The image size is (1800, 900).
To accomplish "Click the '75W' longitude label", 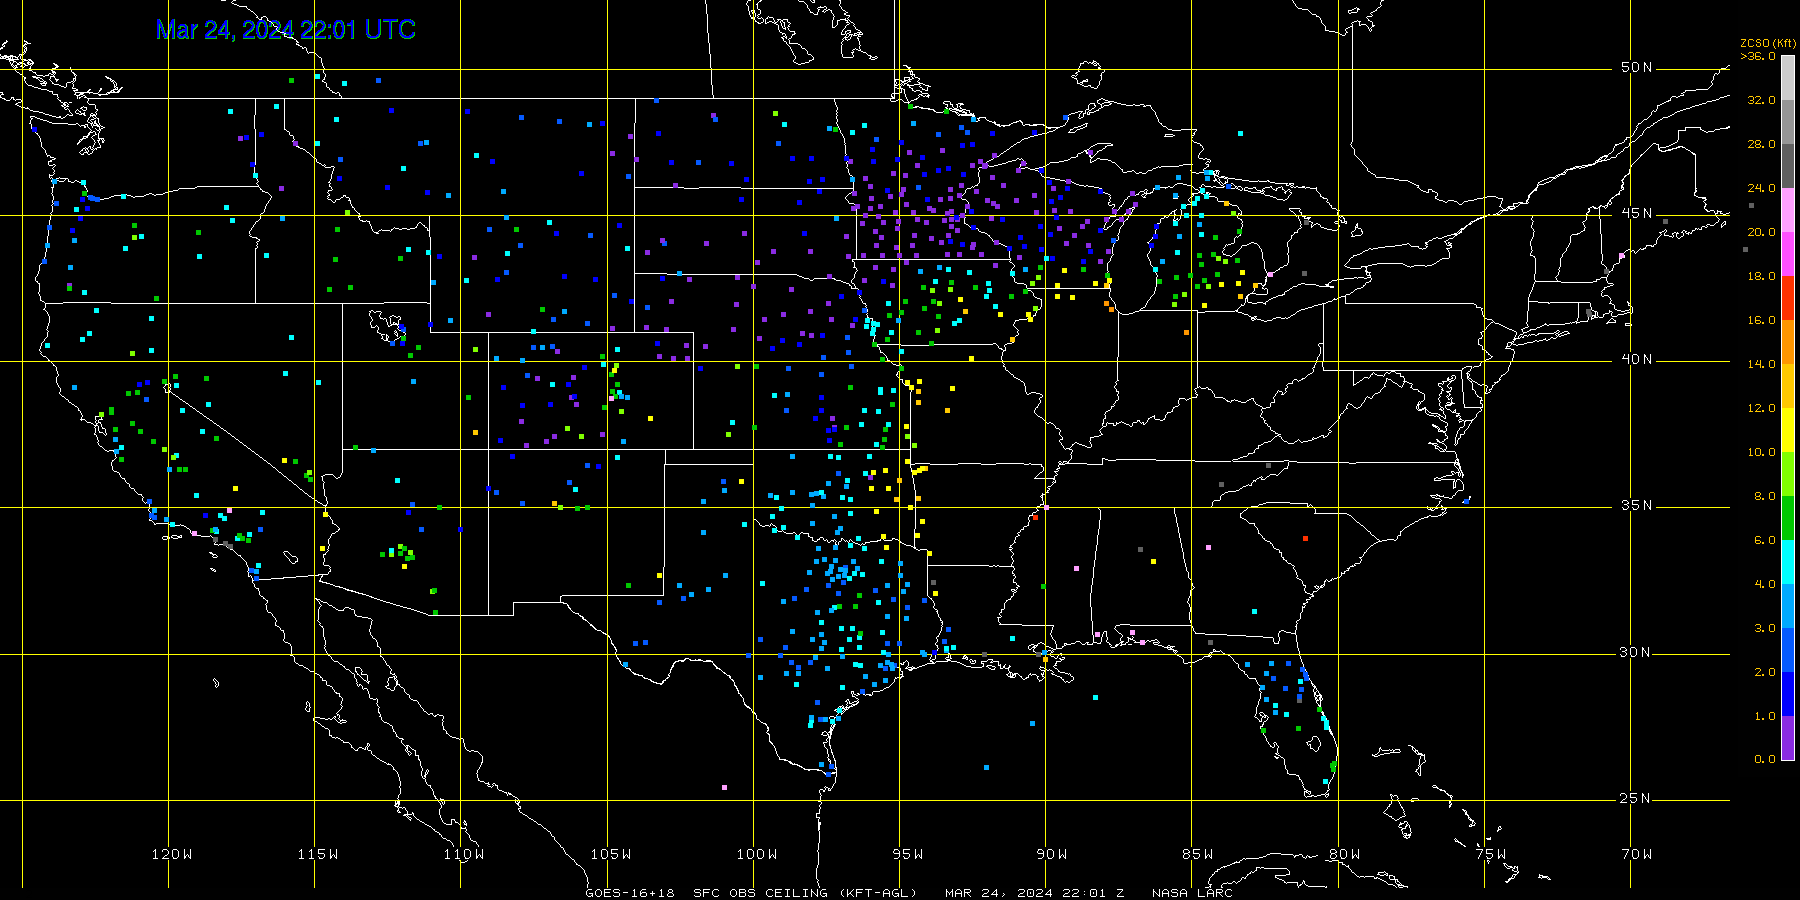I will pyautogui.click(x=1491, y=854).
